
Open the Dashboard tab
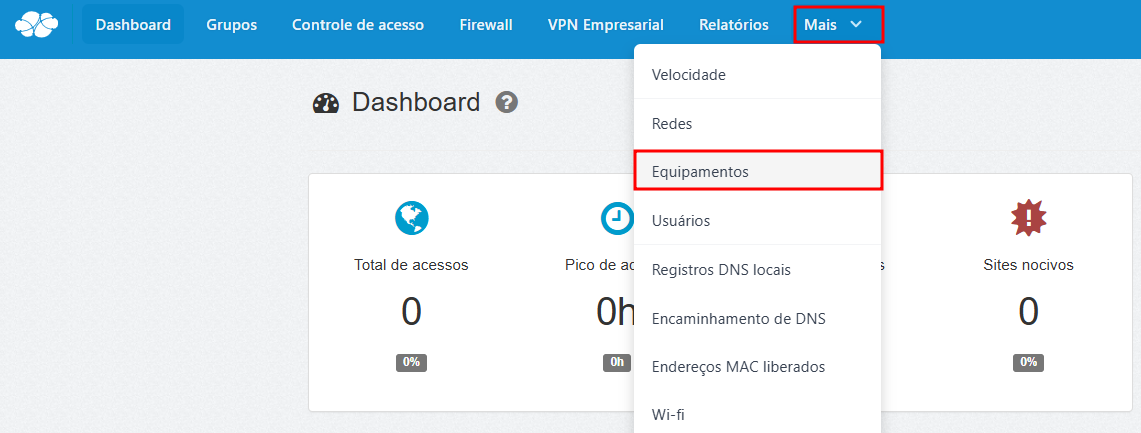(x=133, y=25)
